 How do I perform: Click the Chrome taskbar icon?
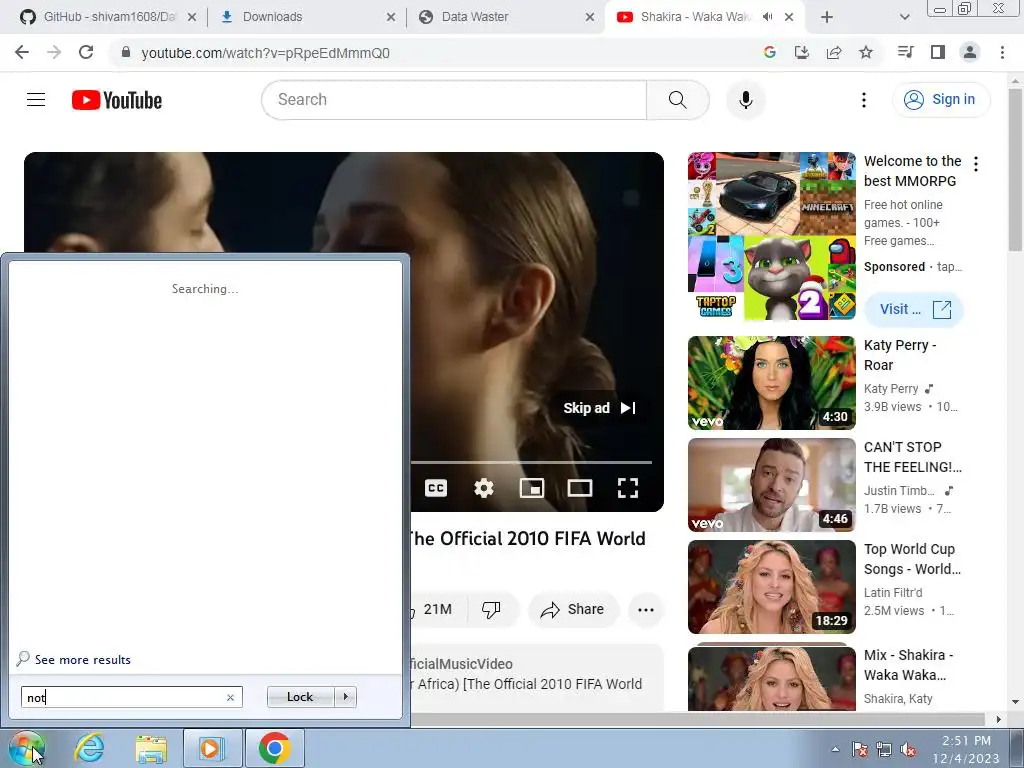(274, 748)
